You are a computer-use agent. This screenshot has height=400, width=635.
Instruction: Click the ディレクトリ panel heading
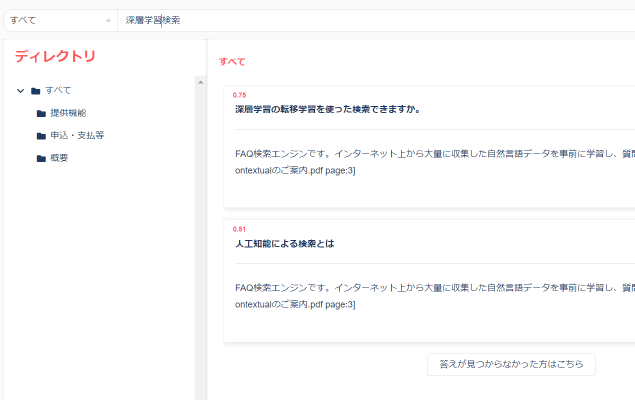[55, 56]
